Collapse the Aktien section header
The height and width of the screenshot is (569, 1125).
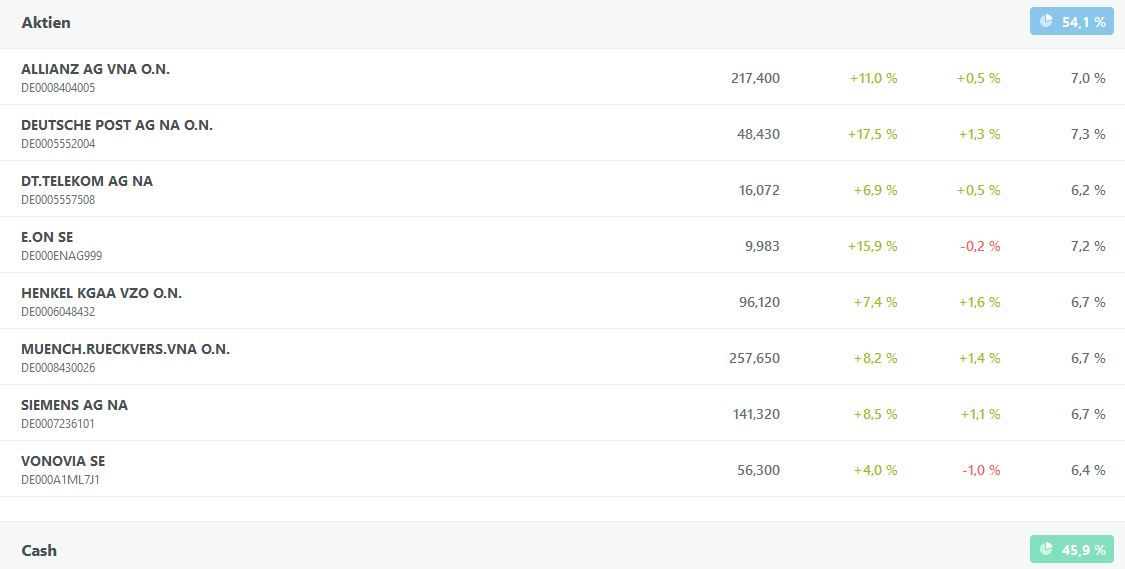click(46, 22)
